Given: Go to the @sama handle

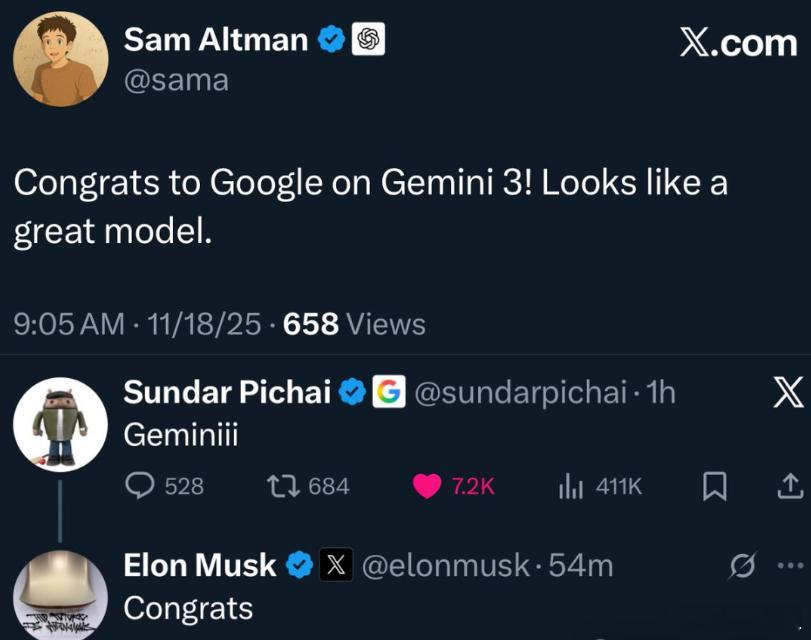Looking at the screenshot, I should click(176, 79).
